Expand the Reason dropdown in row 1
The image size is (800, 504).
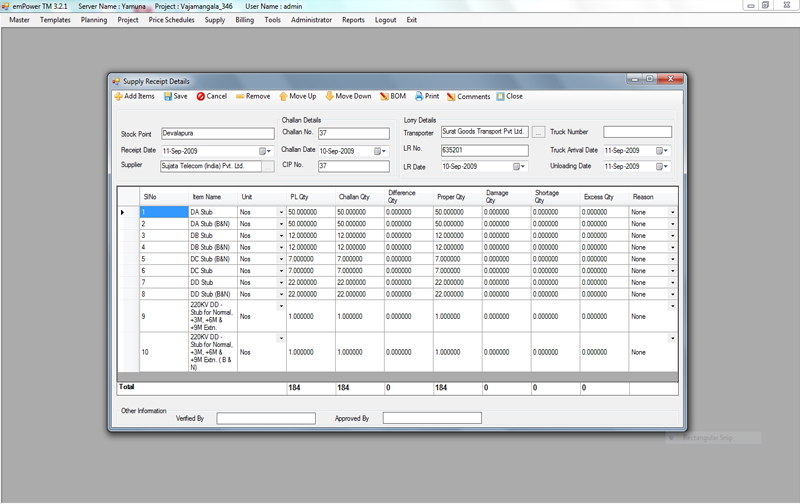coord(672,212)
